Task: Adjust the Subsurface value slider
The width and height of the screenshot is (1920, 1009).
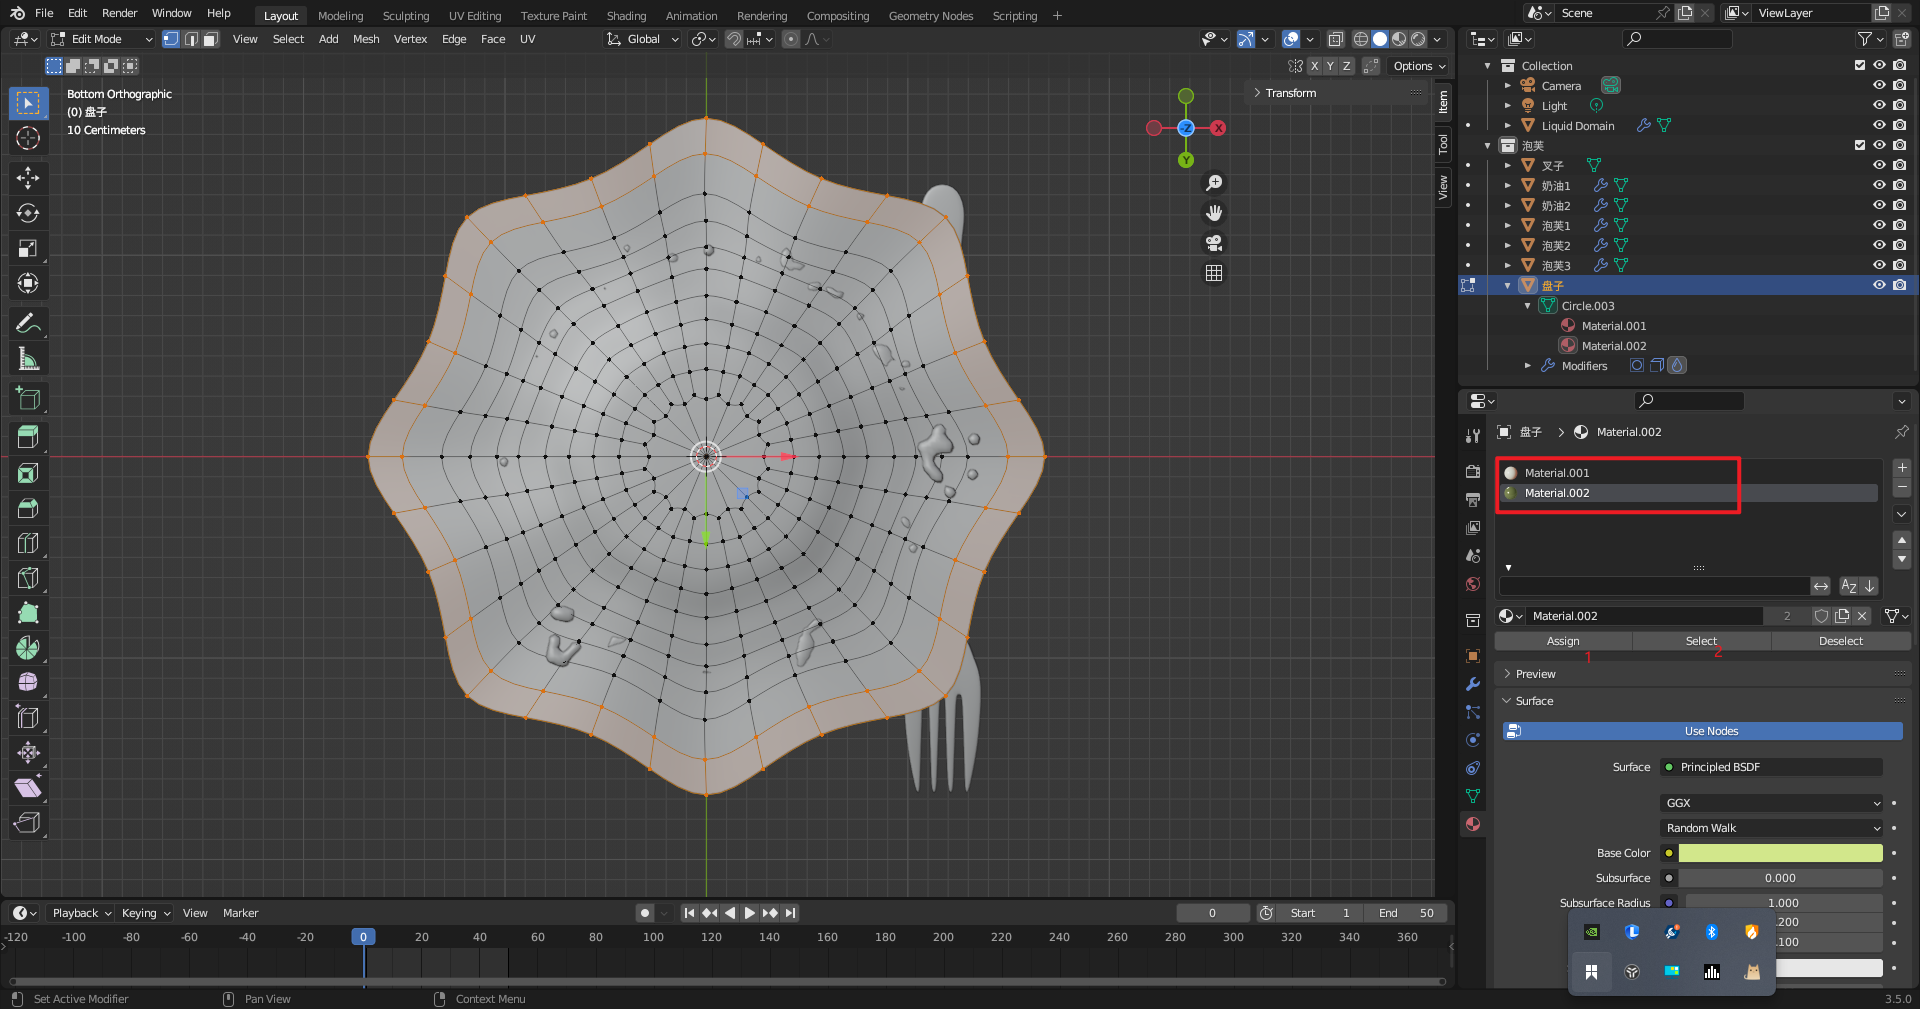Action: tap(1780, 878)
